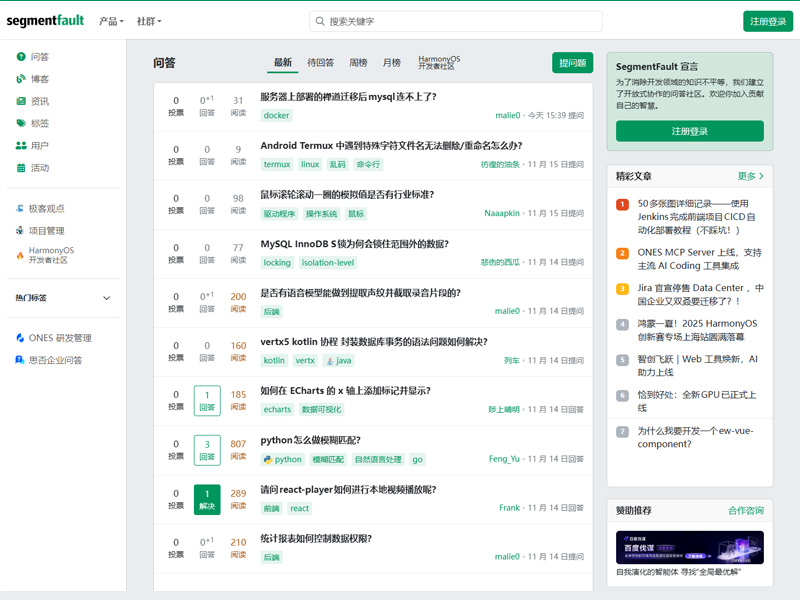Click the 活动 calendar icon in sidebar
This screenshot has height=600, width=800.
click(x=21, y=167)
